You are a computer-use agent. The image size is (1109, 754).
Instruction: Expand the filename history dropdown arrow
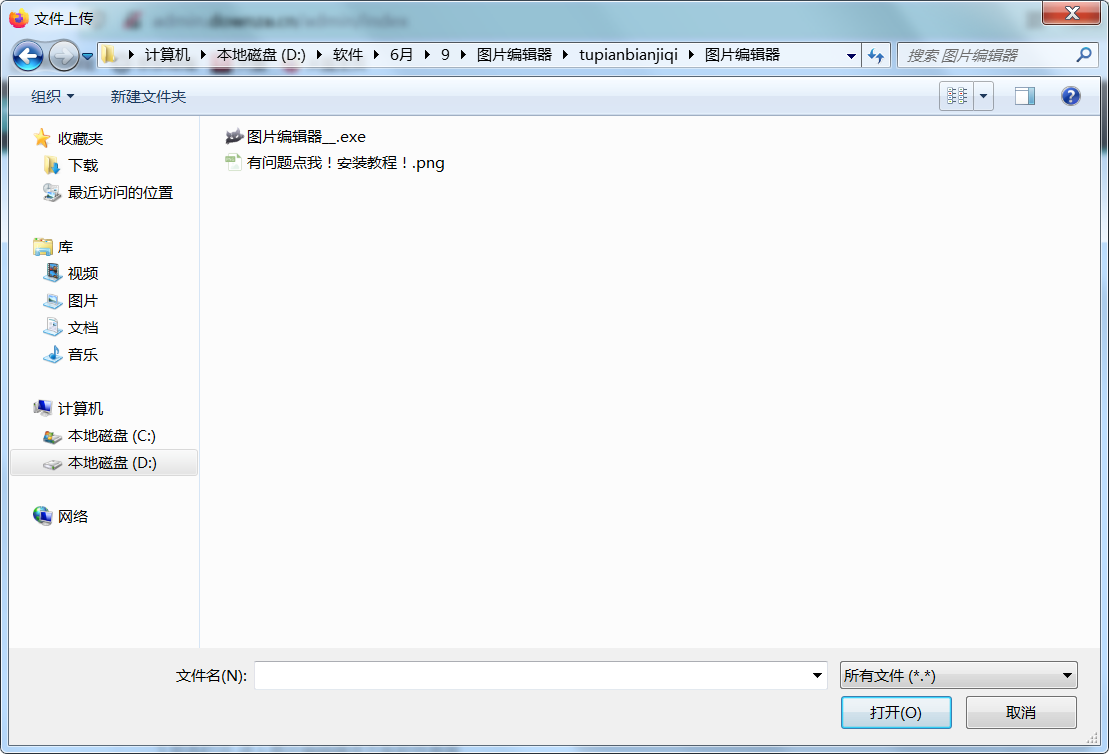point(819,676)
